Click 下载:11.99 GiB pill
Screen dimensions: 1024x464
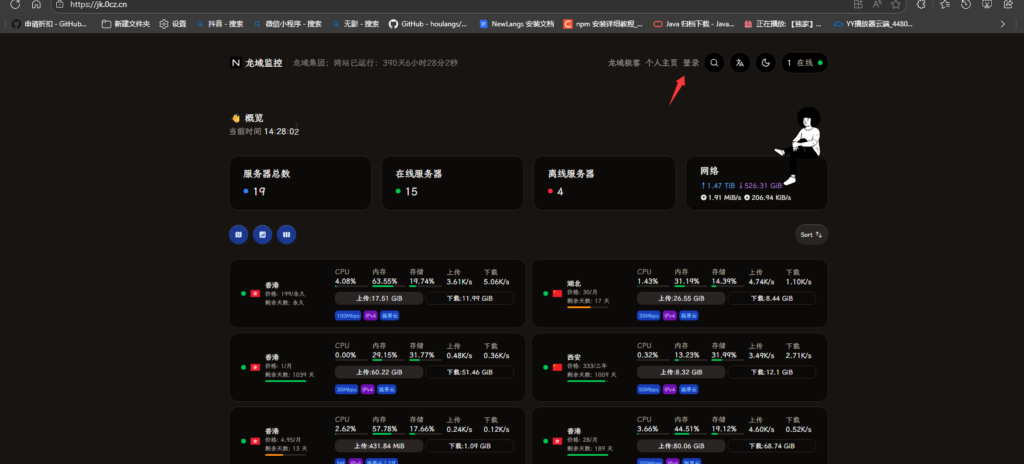[x=470, y=299]
